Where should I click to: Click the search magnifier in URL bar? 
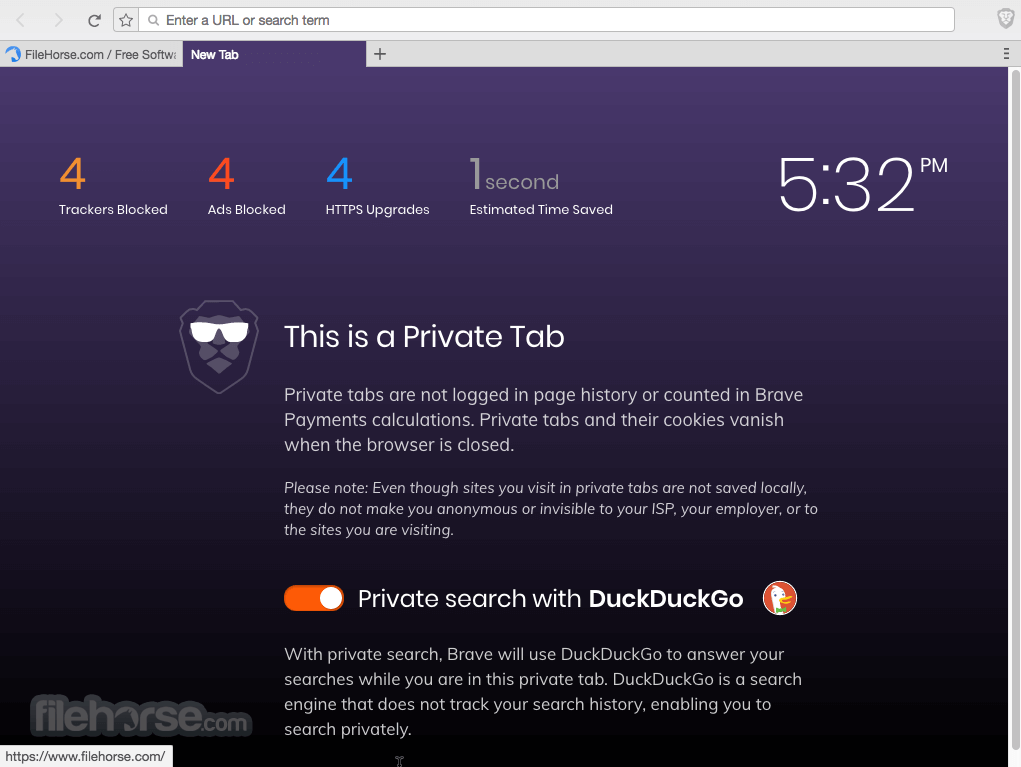coord(153,20)
